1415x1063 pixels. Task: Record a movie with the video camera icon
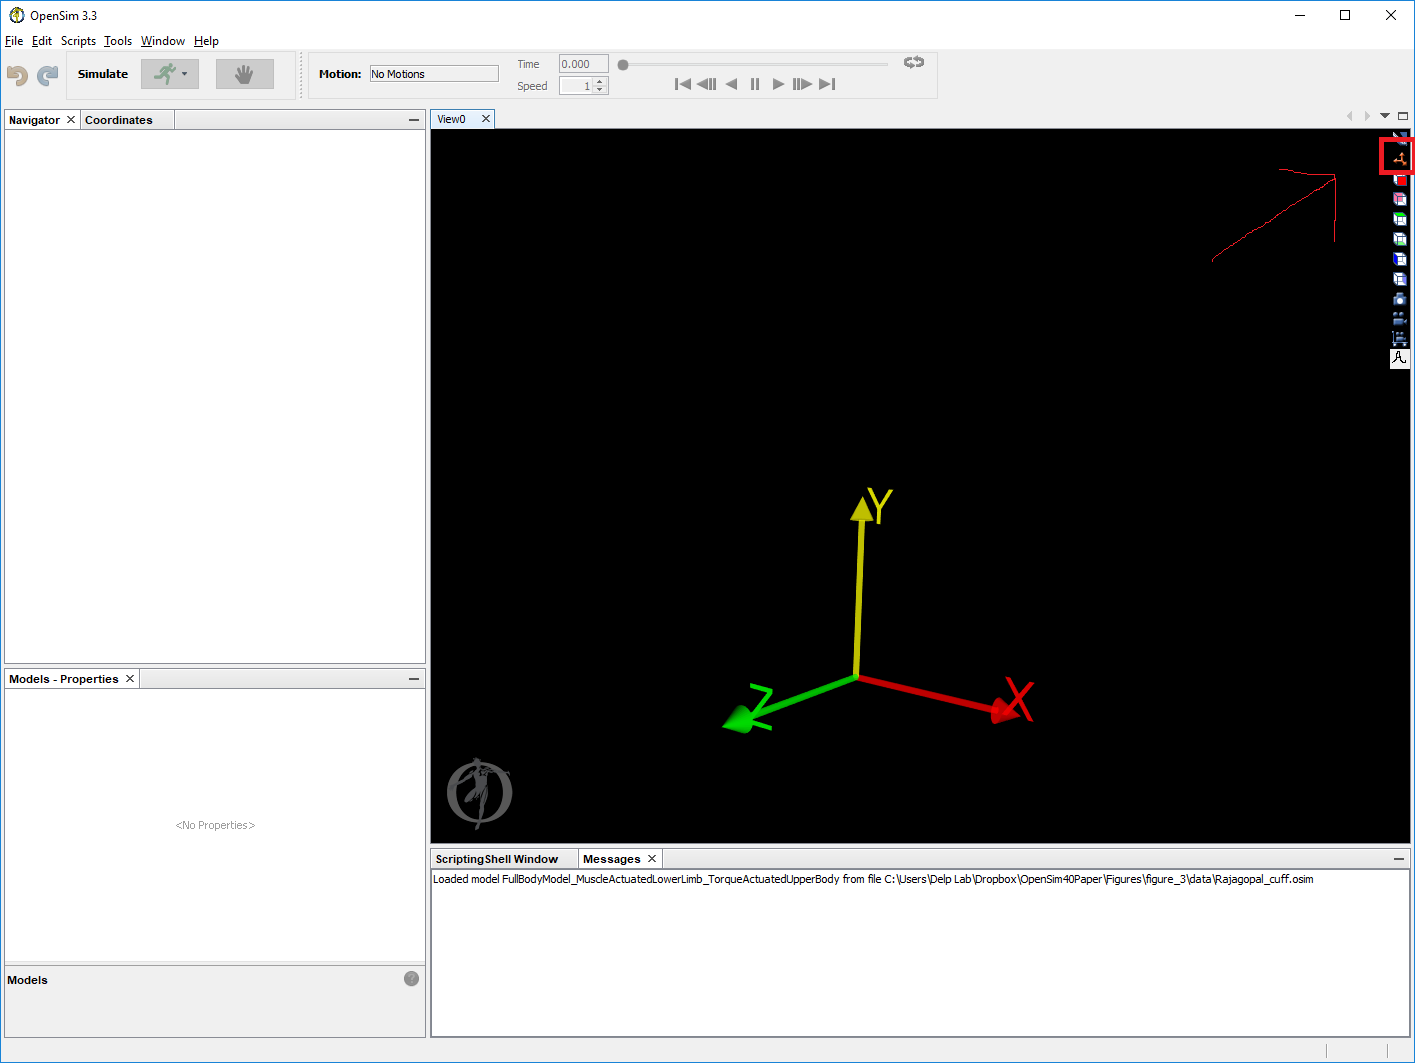pos(1399,318)
